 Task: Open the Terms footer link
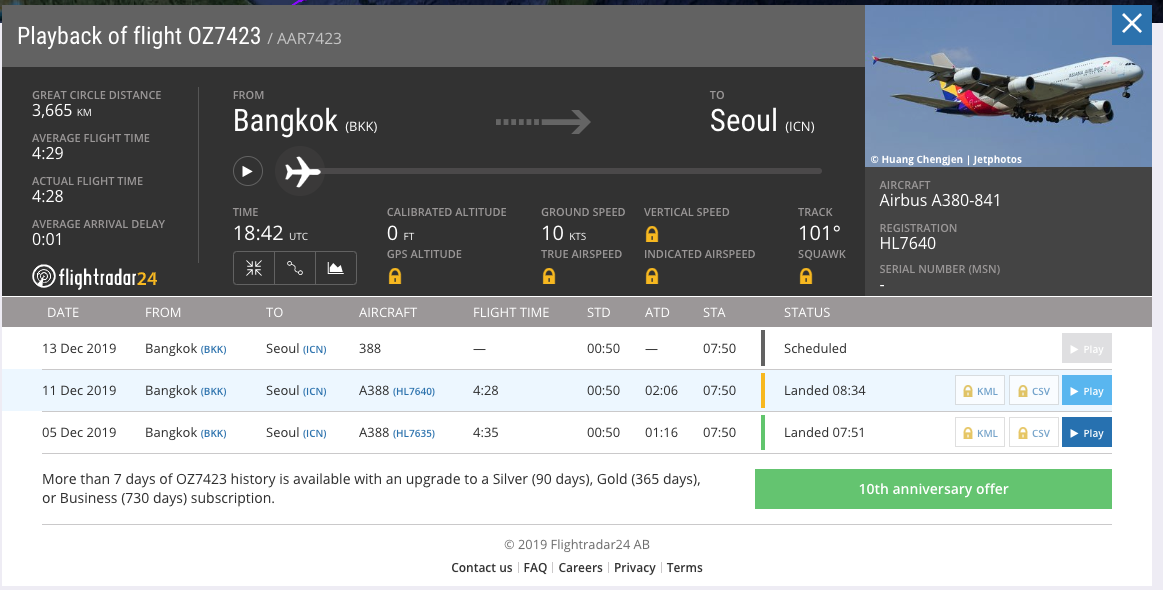[684, 568]
